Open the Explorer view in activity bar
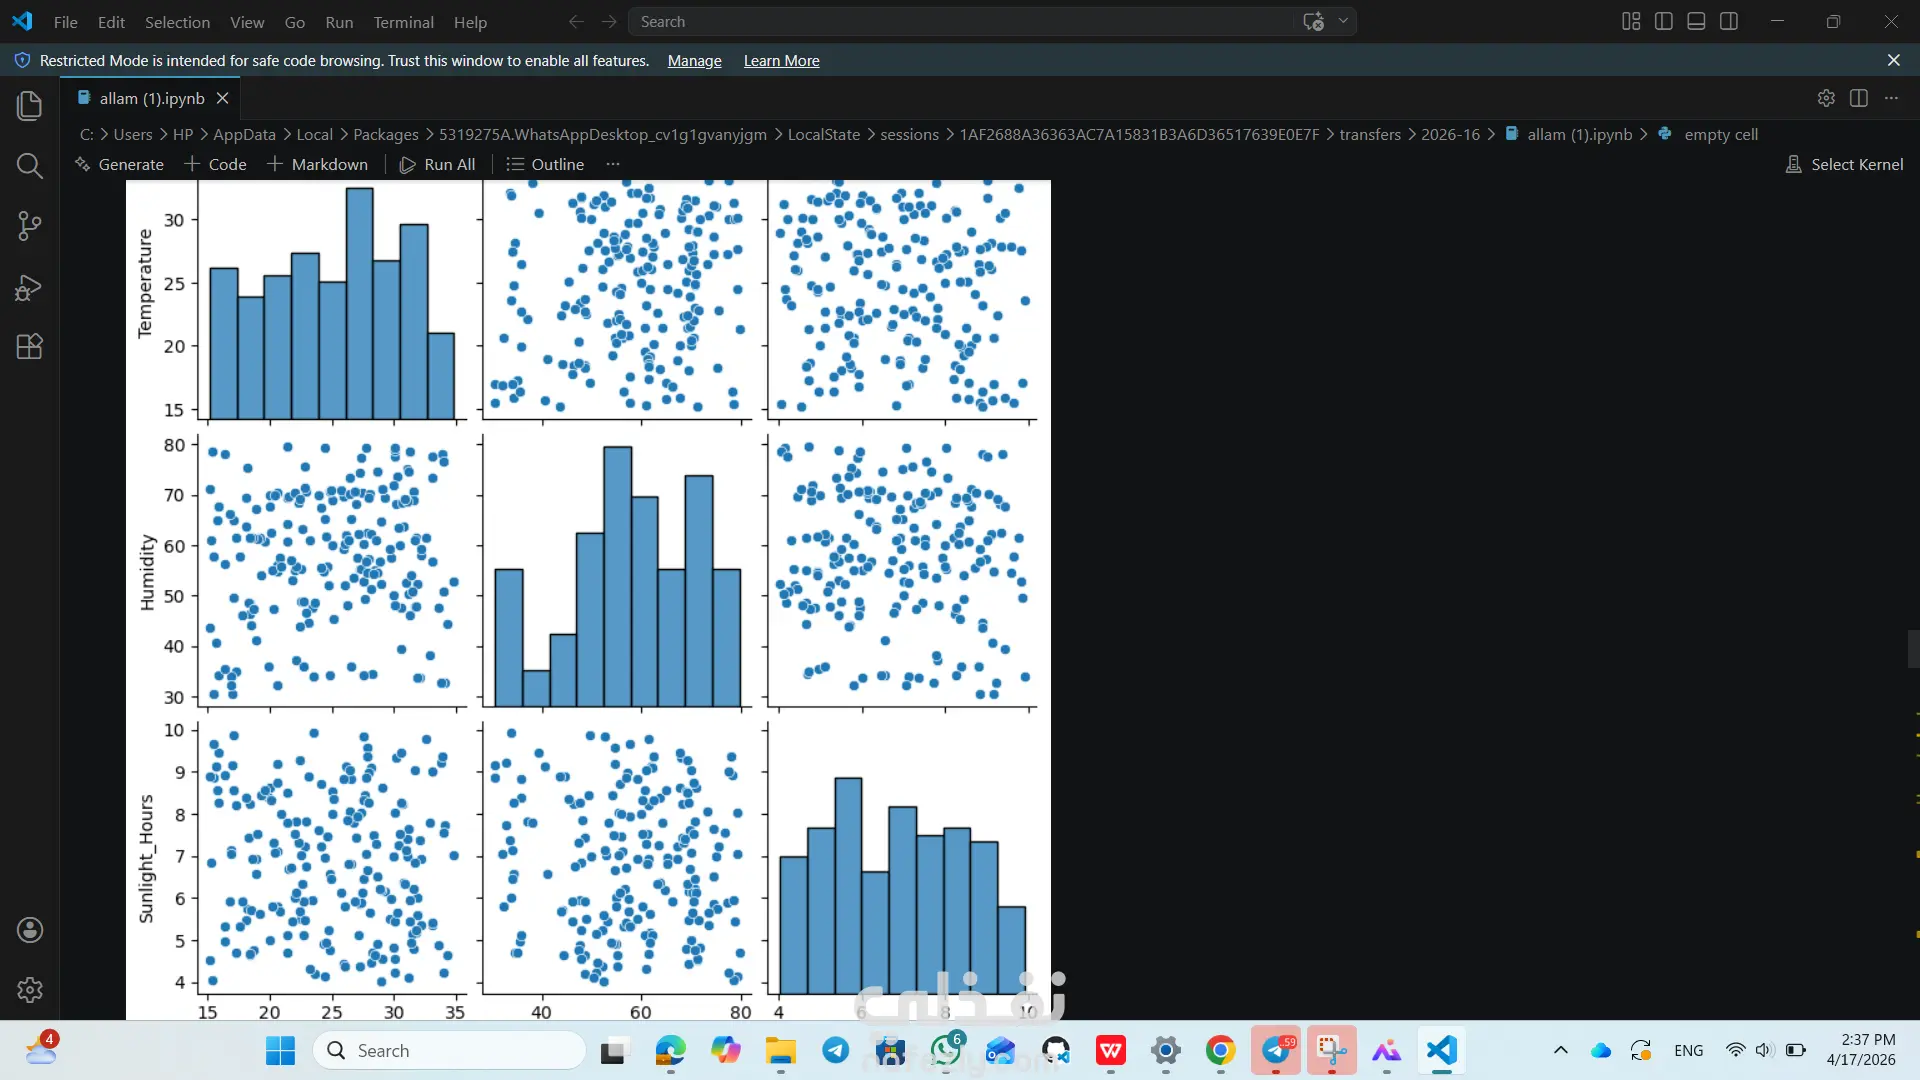Viewport: 1920px width, 1080px height. coord(30,105)
